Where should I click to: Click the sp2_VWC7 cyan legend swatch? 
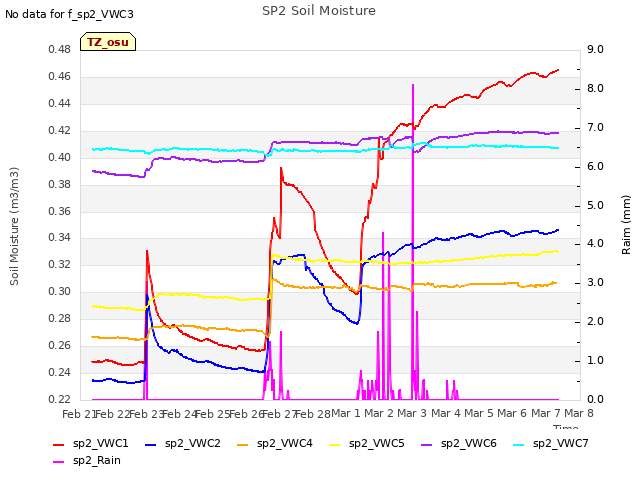pyautogui.click(x=518, y=445)
